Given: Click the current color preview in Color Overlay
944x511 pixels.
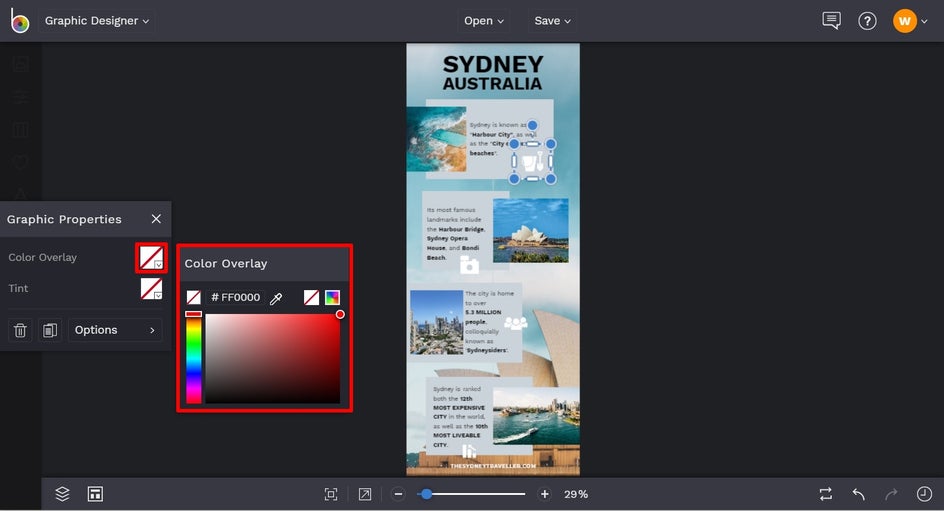Looking at the screenshot, I should (193, 297).
